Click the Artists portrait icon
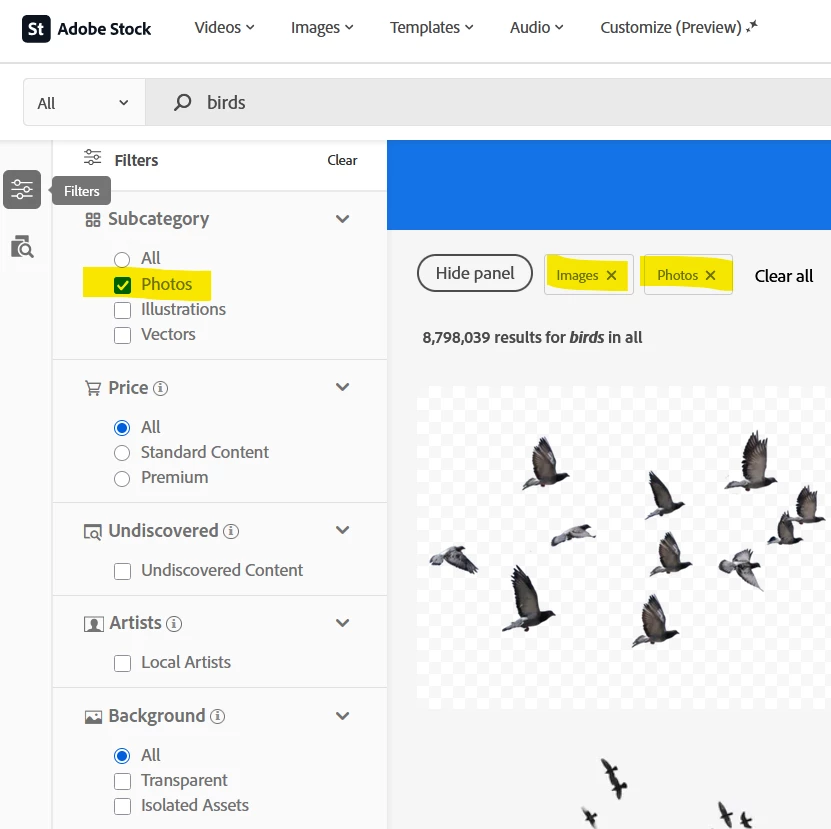 (x=93, y=624)
